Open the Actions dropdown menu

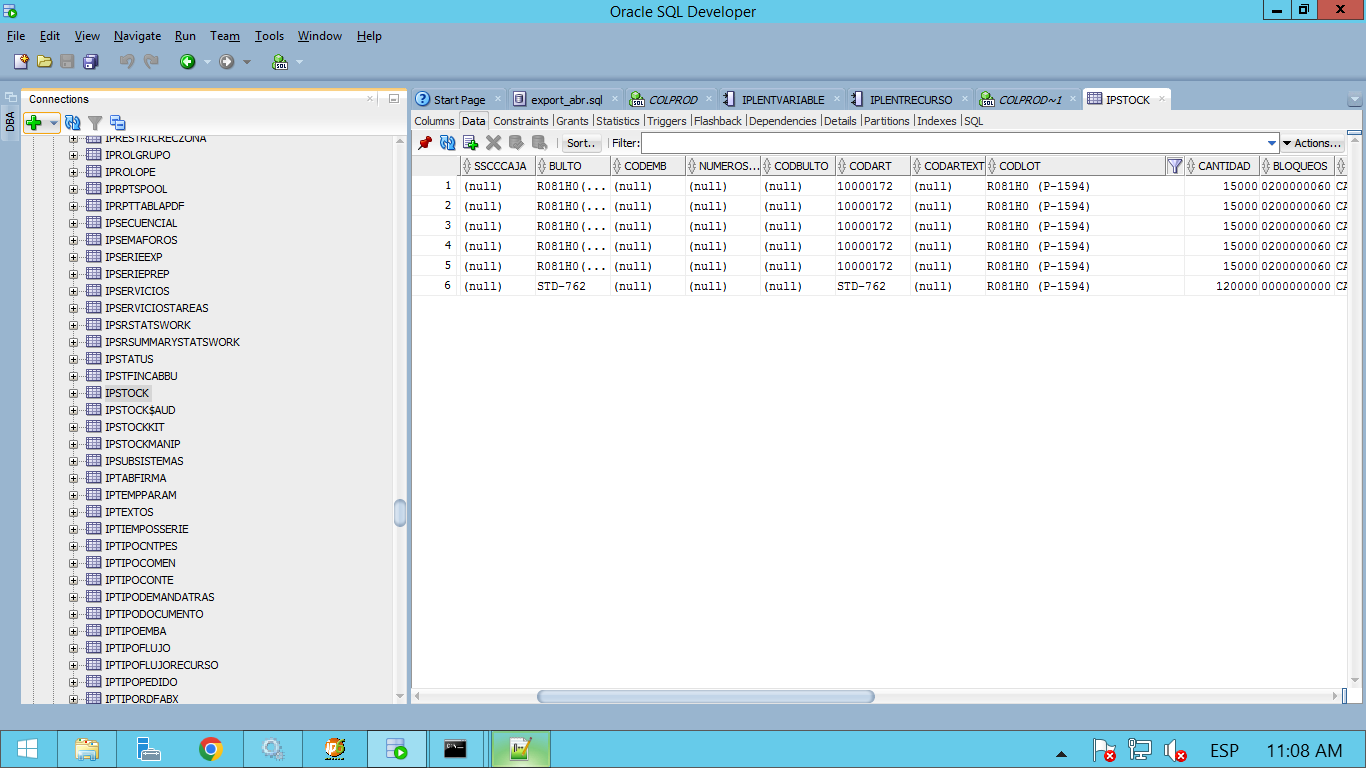tap(1313, 143)
